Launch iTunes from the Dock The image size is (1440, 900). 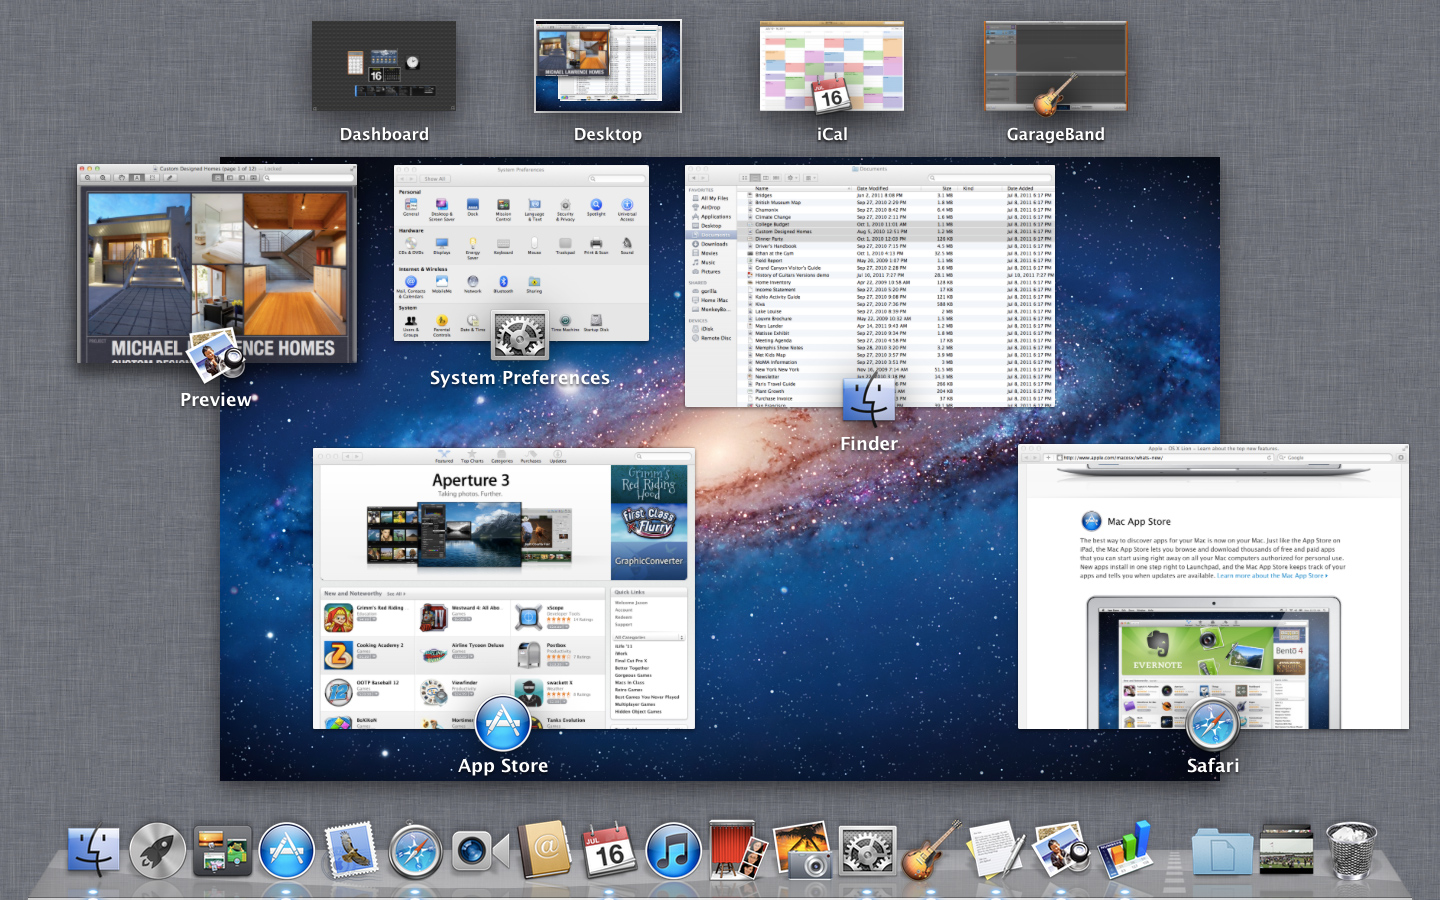(674, 851)
